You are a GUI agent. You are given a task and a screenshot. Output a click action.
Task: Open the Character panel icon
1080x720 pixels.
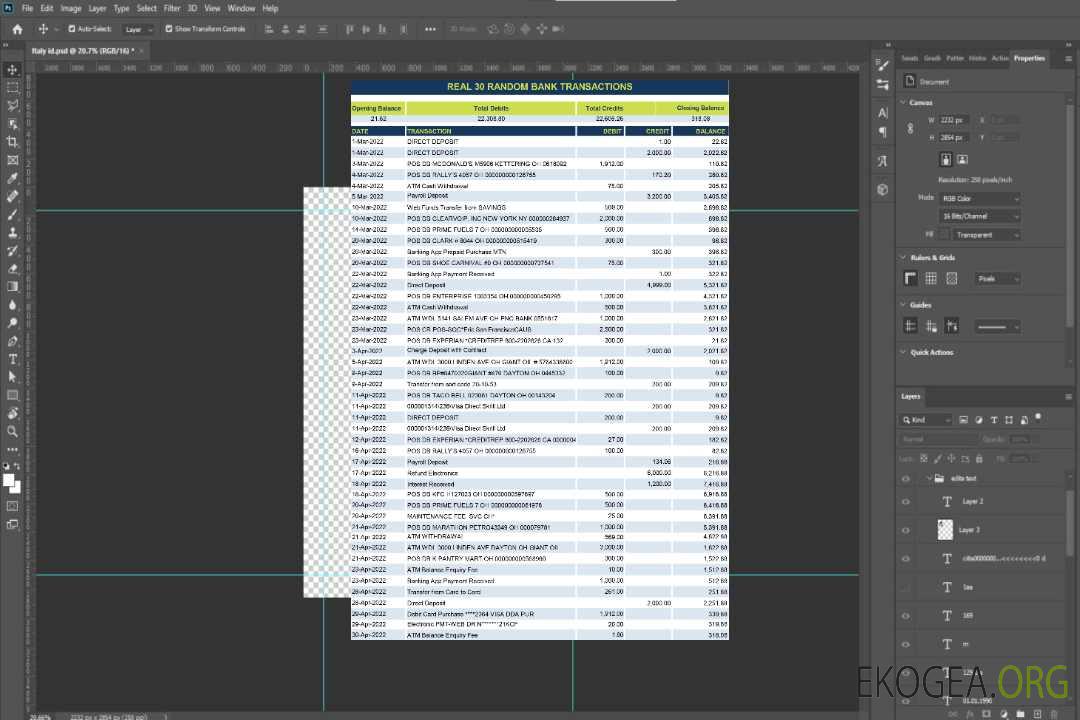883,112
